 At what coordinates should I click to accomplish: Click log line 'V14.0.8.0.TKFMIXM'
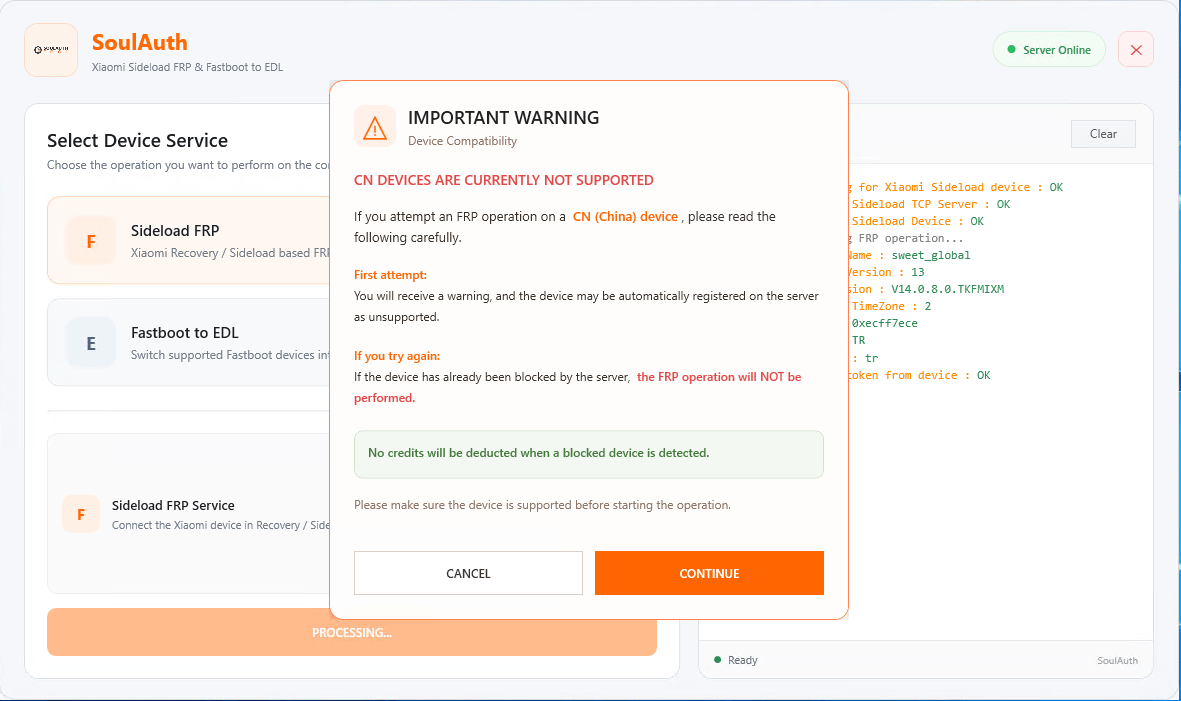(948, 289)
